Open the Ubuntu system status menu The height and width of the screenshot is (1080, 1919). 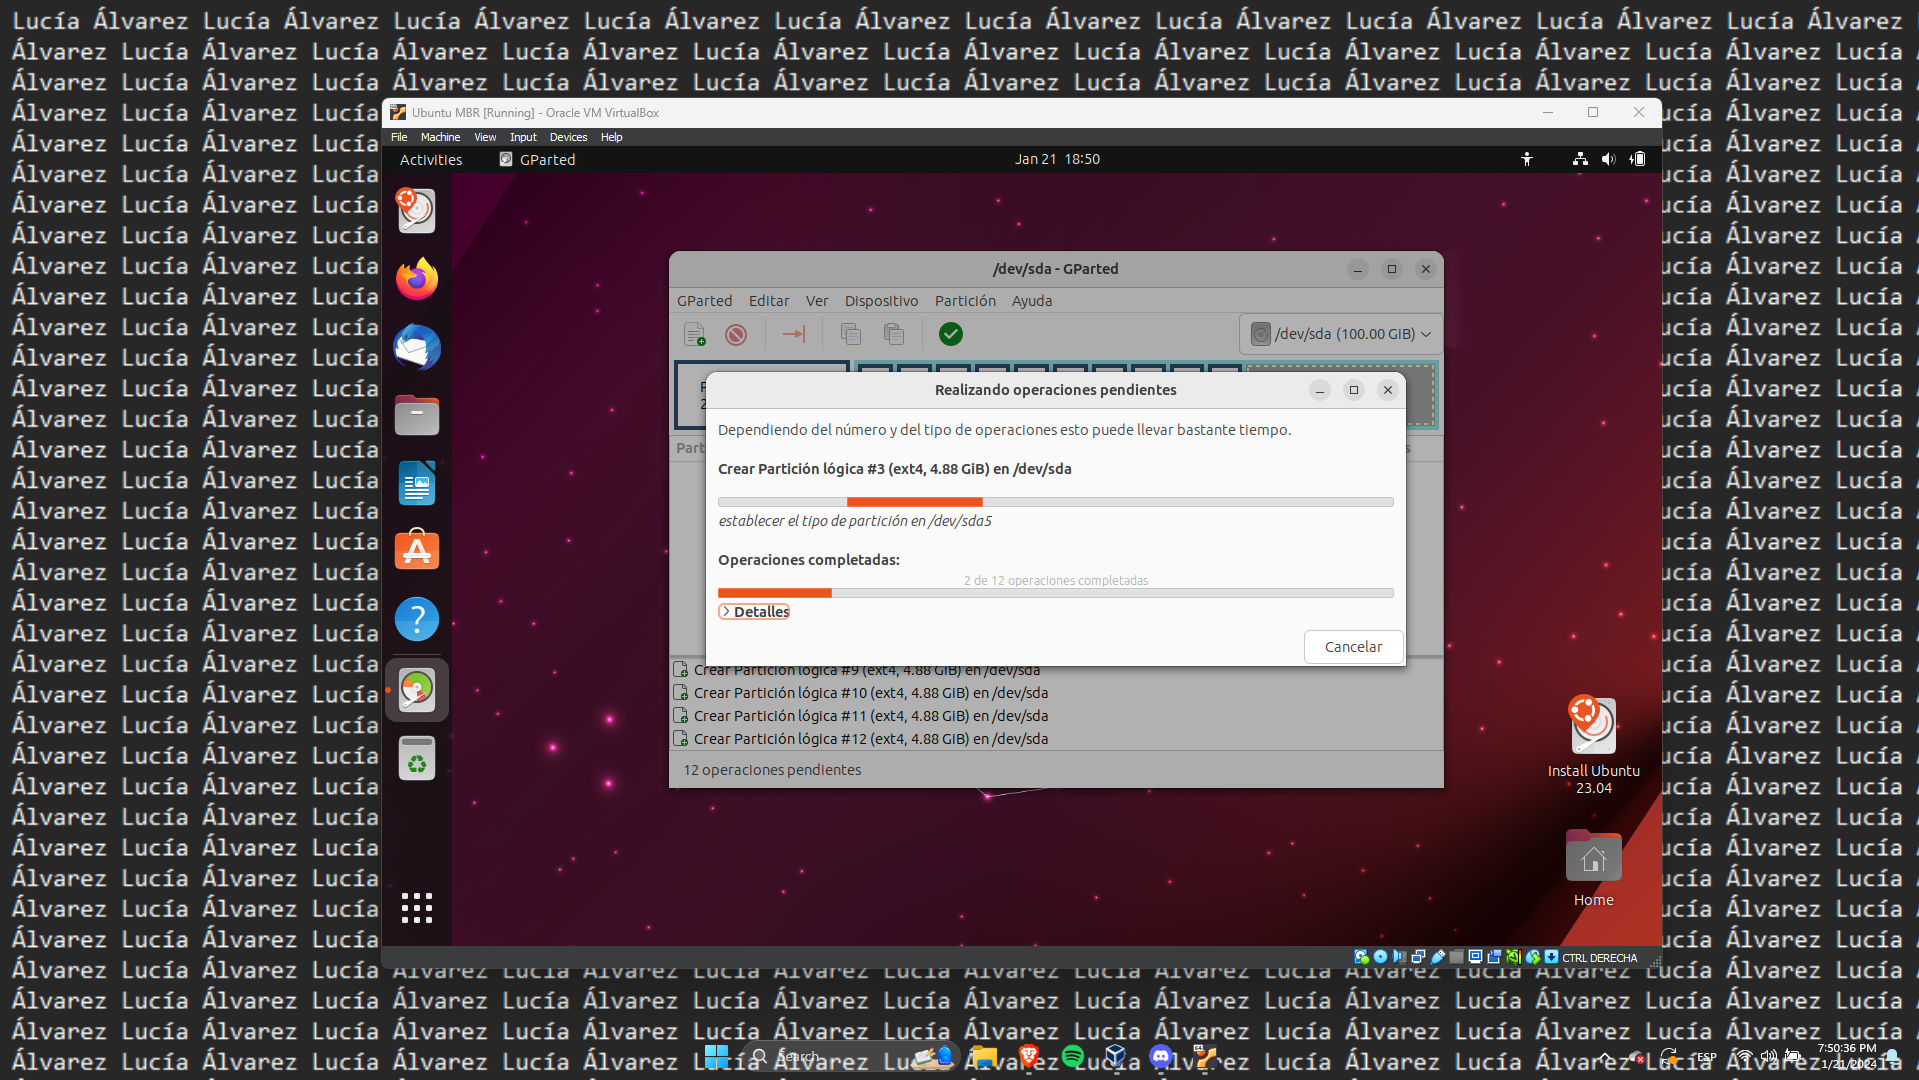[1607, 159]
